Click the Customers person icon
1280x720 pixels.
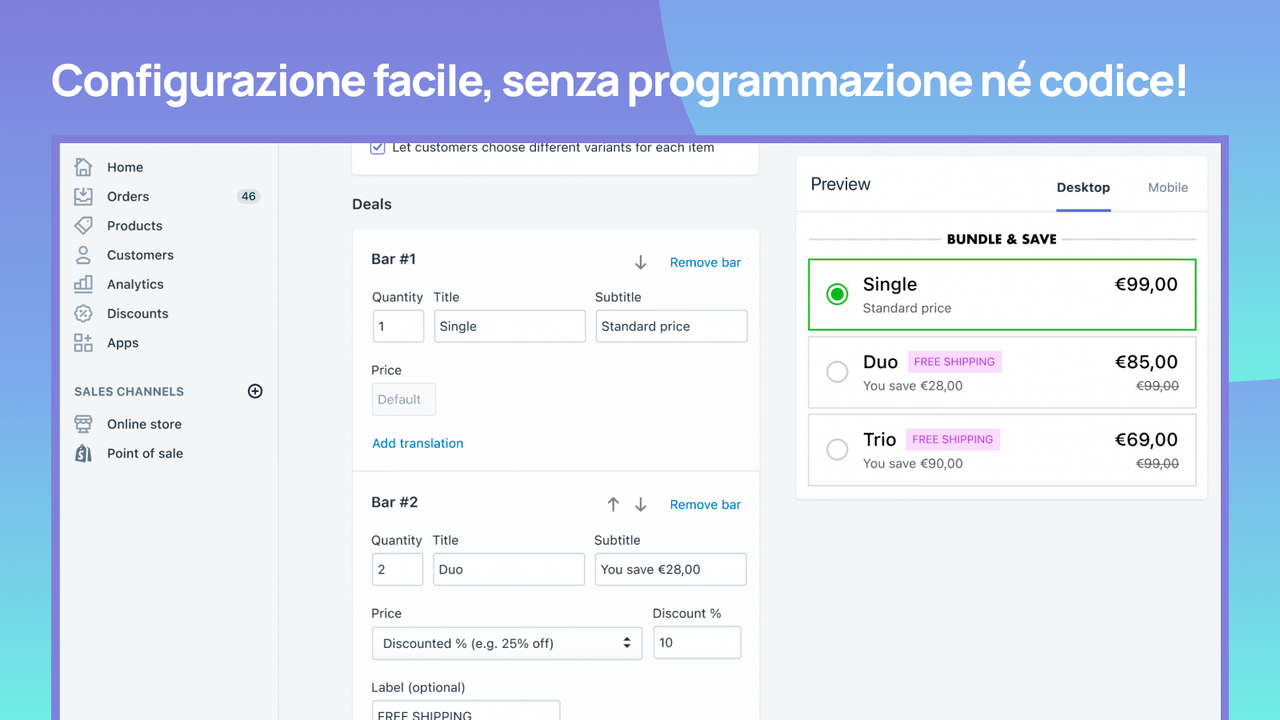coord(84,255)
